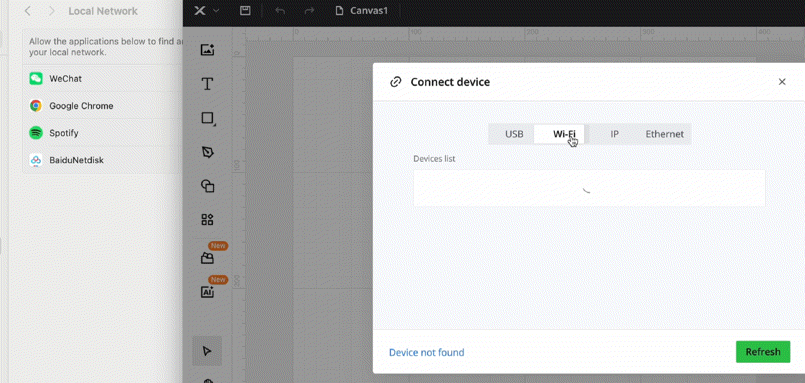The image size is (805, 383).
Task: Switch to the IP connection tab
Action: click(x=615, y=134)
